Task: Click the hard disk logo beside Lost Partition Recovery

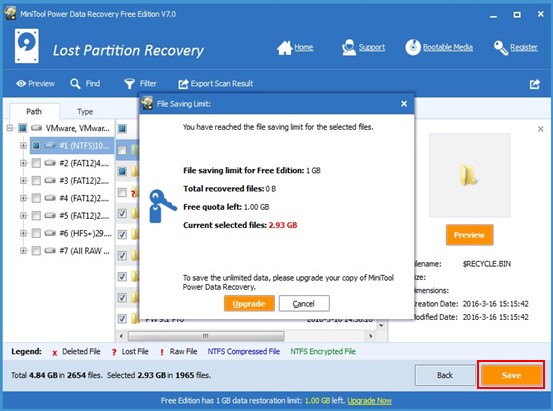Action: pos(27,46)
